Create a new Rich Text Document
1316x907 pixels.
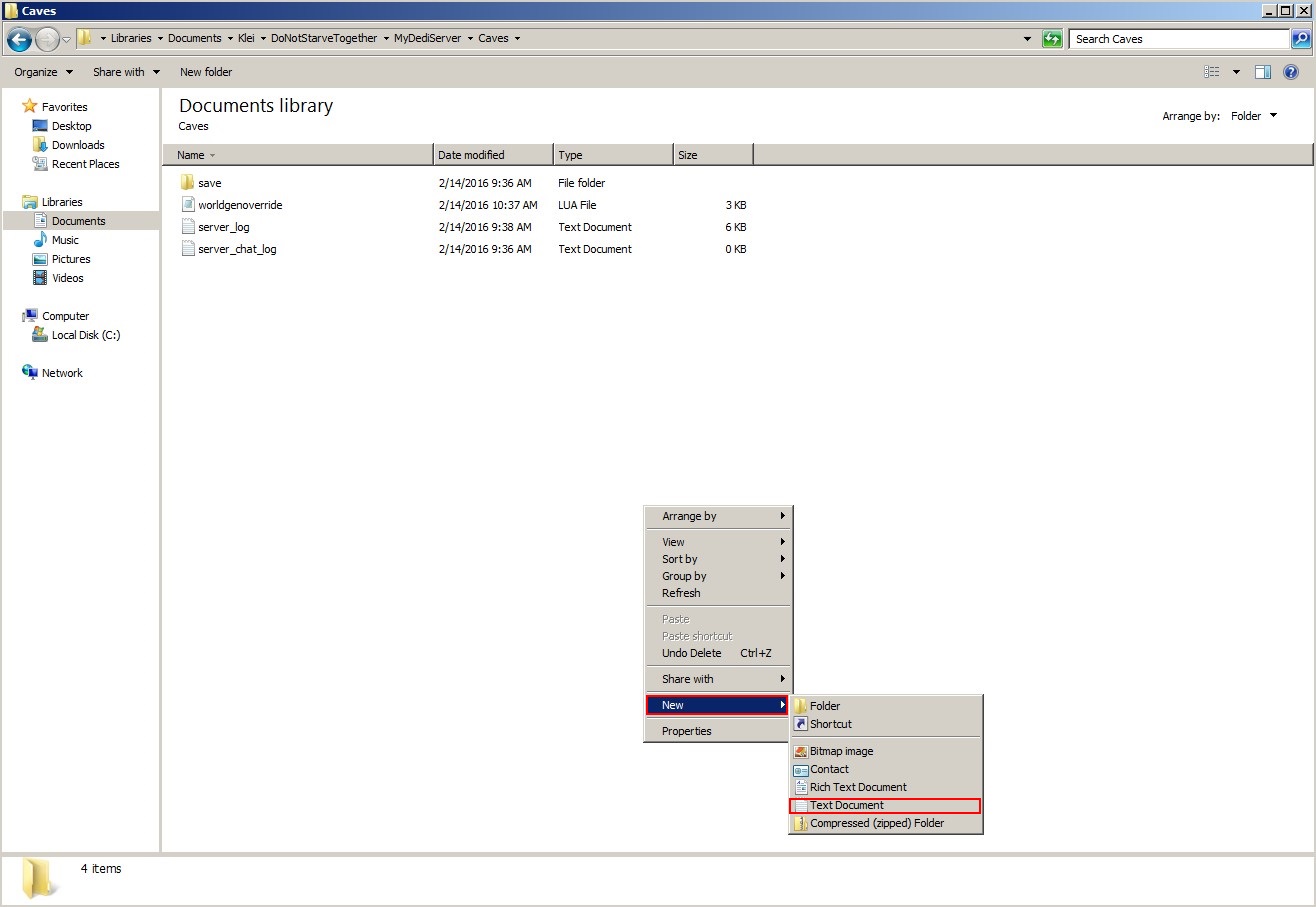pyautogui.click(x=886, y=787)
